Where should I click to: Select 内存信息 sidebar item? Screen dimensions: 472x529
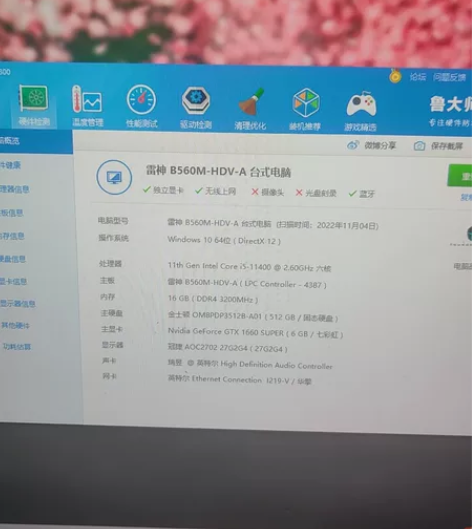click(12, 236)
